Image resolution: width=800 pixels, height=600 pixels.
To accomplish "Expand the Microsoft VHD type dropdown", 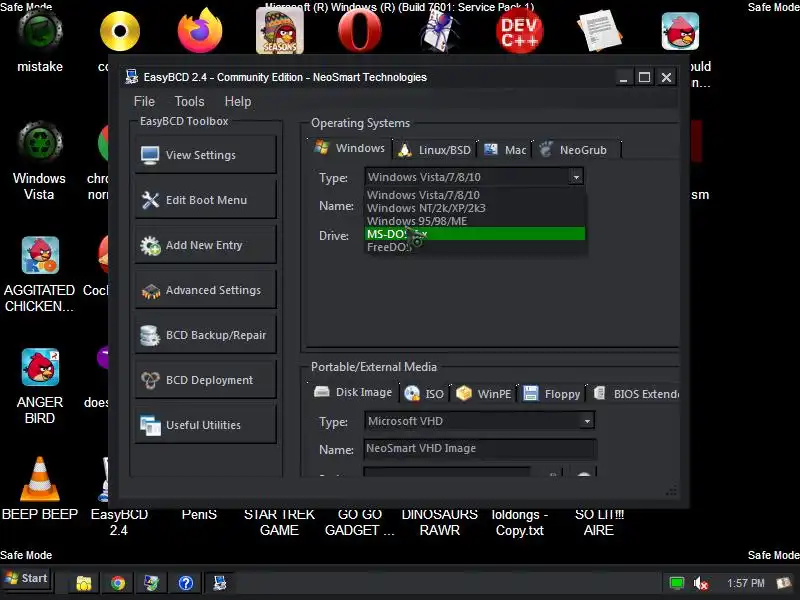I will 587,421.
